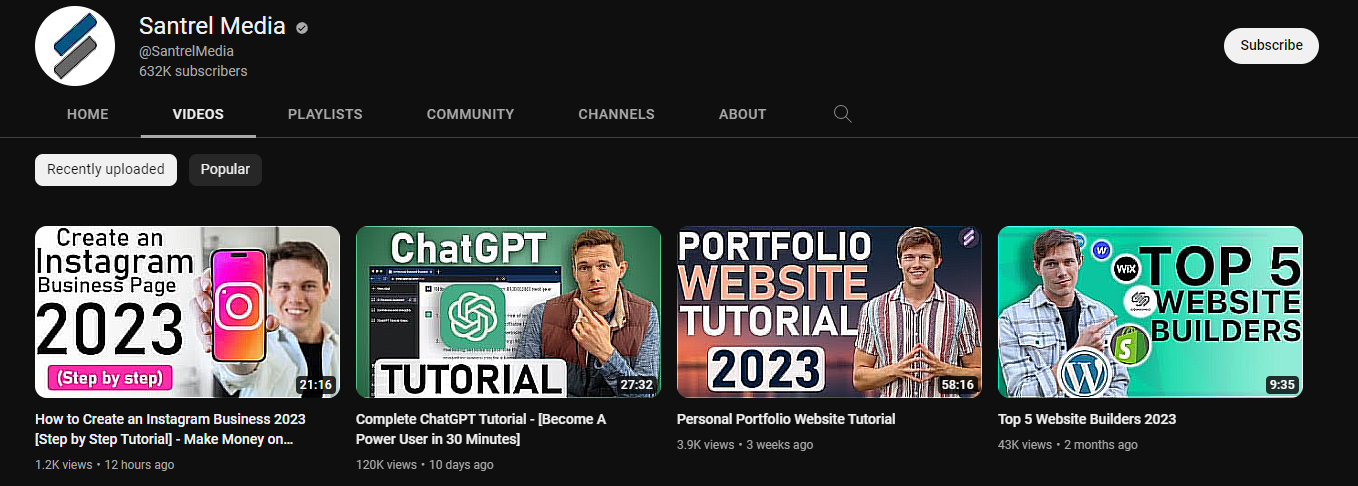Click the 27:32 duration badge
This screenshot has height=486, width=1358.
point(636,385)
